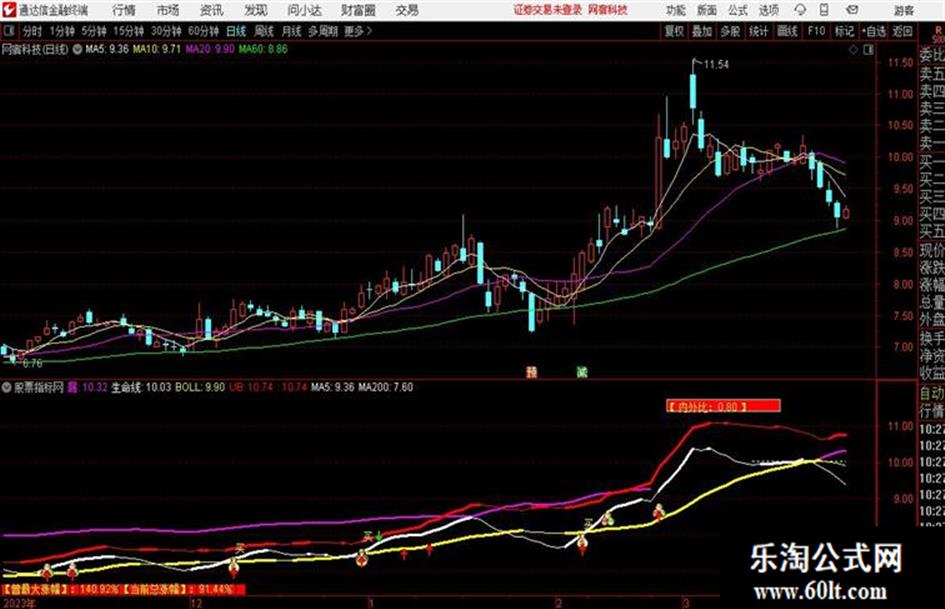The width and height of the screenshot is (945, 609).
Task: Click the 多股 multi-stock button
Action: click(730, 31)
